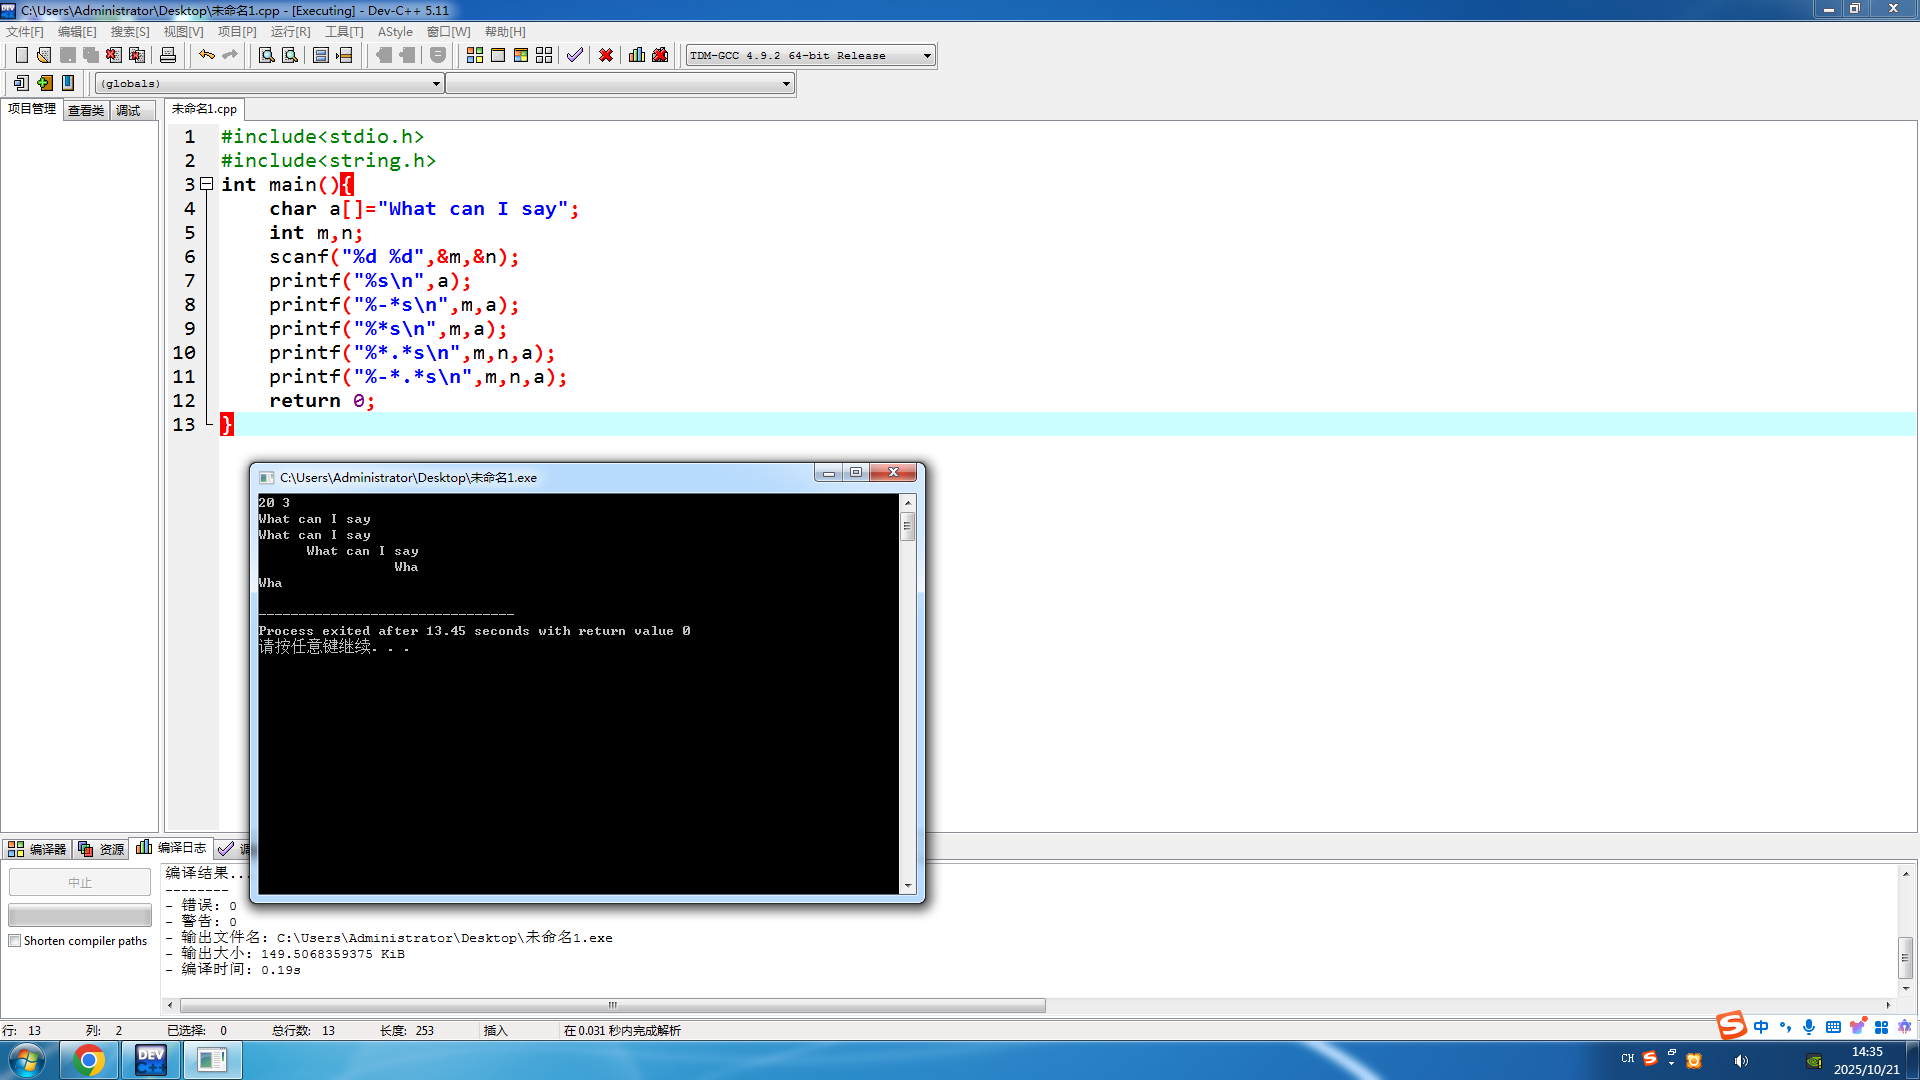1920x1080 pixels.
Task: Switch to the 查看类 side tab
Action: (86, 110)
